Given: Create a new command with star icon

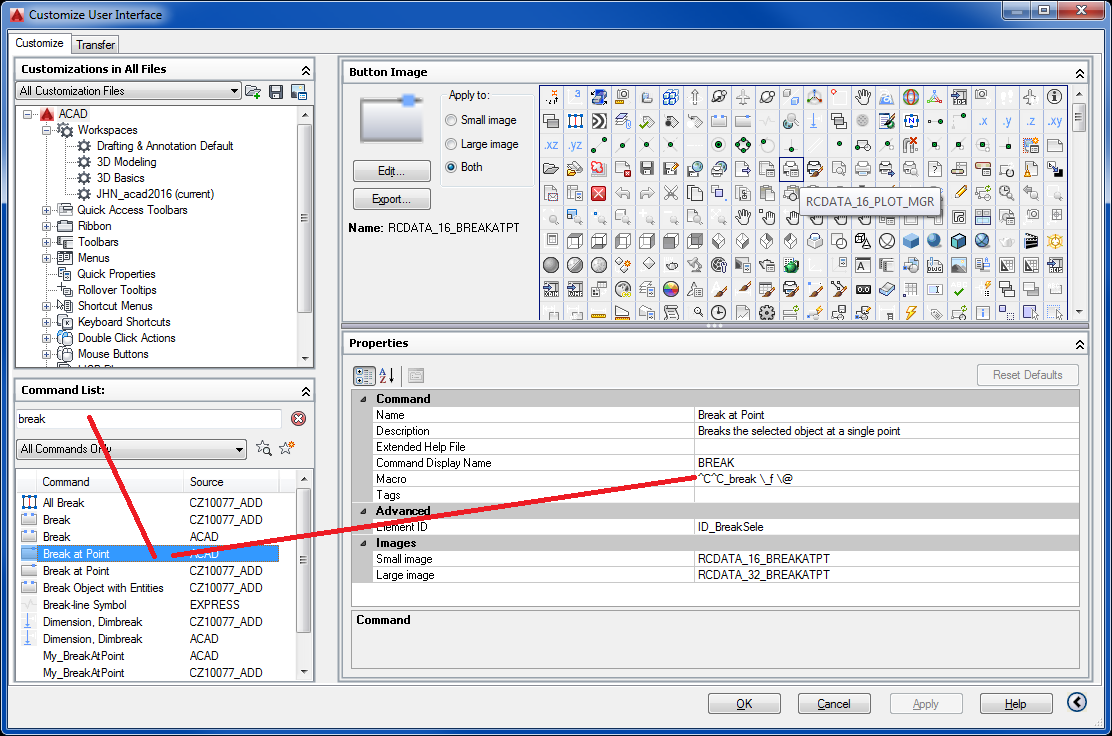Looking at the screenshot, I should (x=287, y=448).
